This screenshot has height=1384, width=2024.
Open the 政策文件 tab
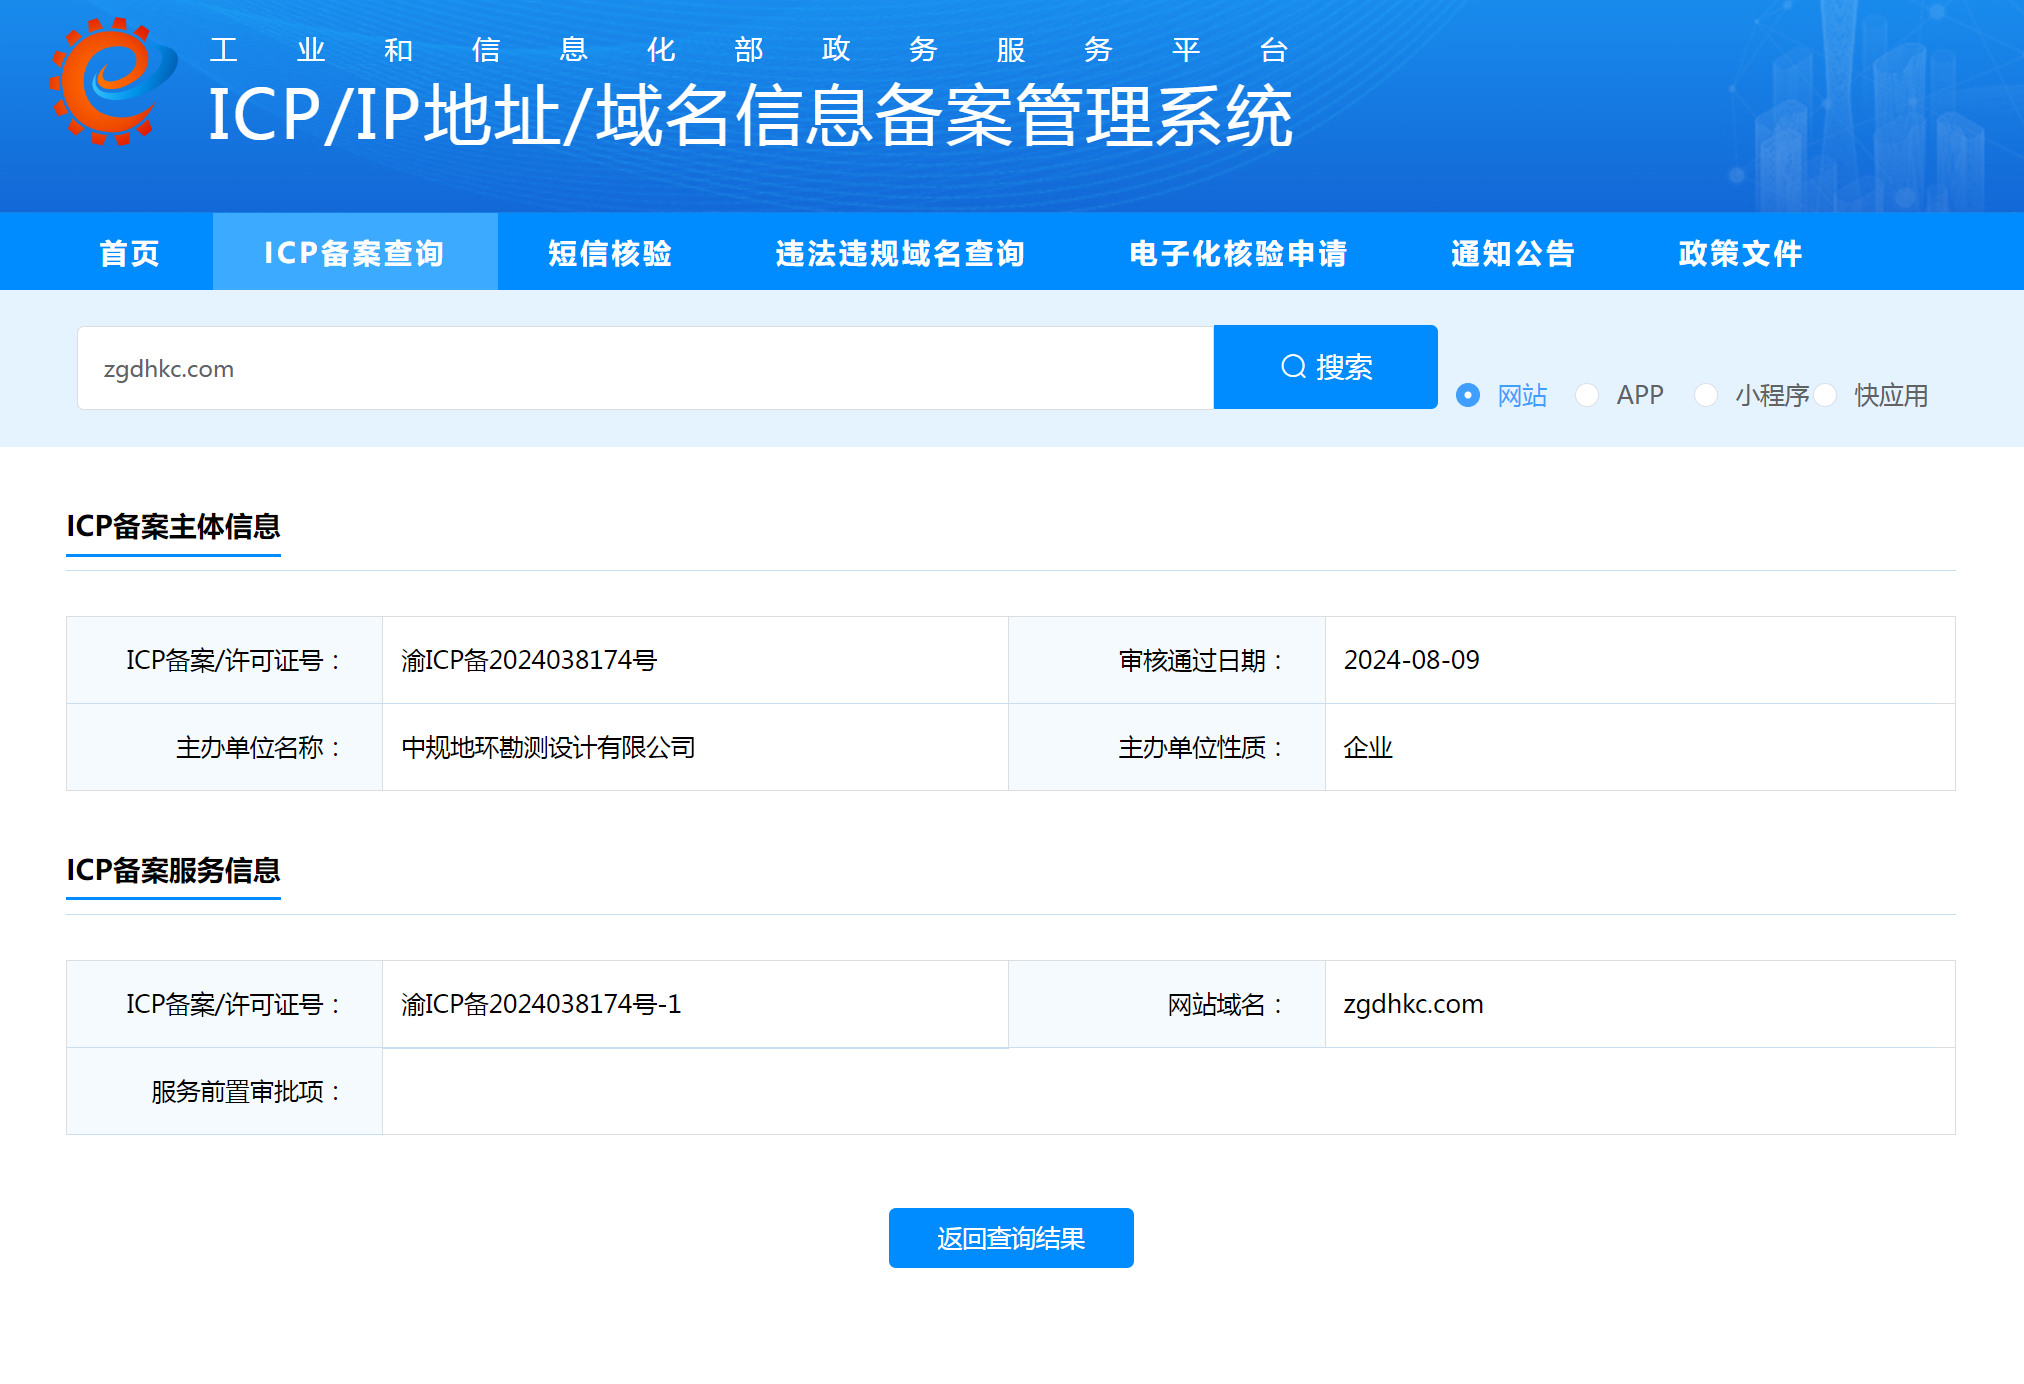coord(1740,253)
